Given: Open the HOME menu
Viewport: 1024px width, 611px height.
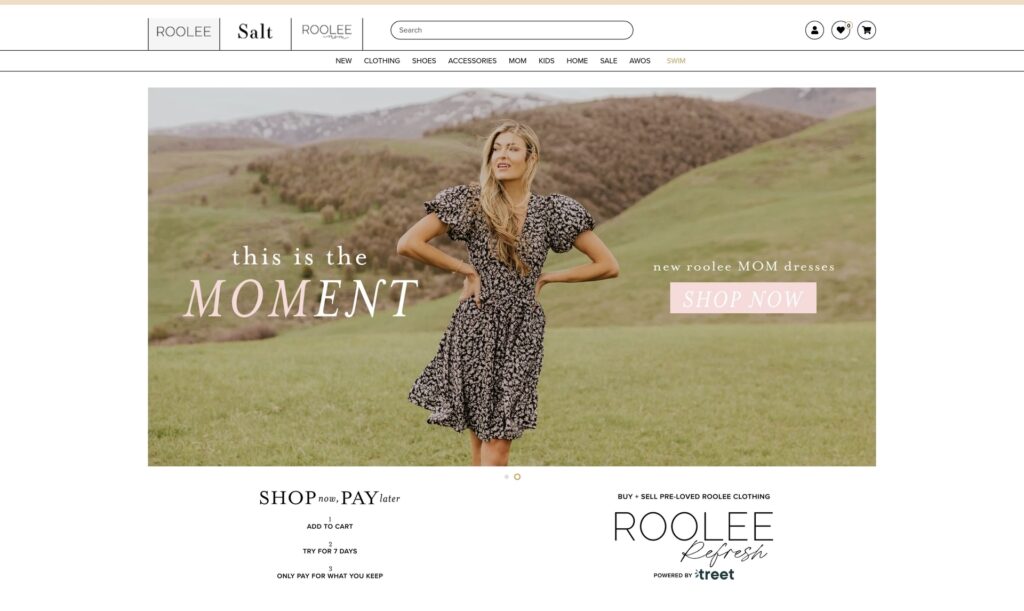Looking at the screenshot, I should 577,61.
